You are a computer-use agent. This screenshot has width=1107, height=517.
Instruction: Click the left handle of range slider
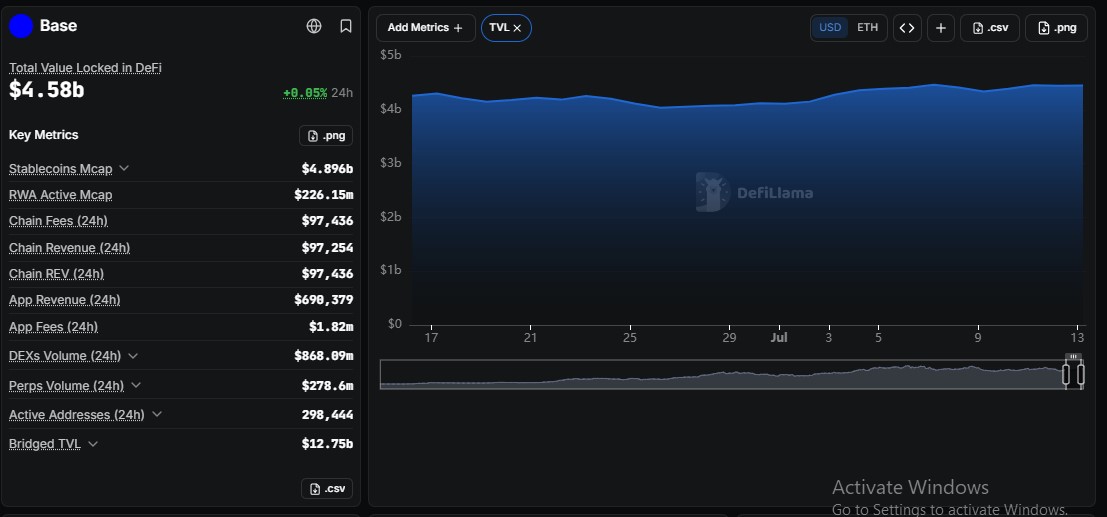click(x=1066, y=374)
